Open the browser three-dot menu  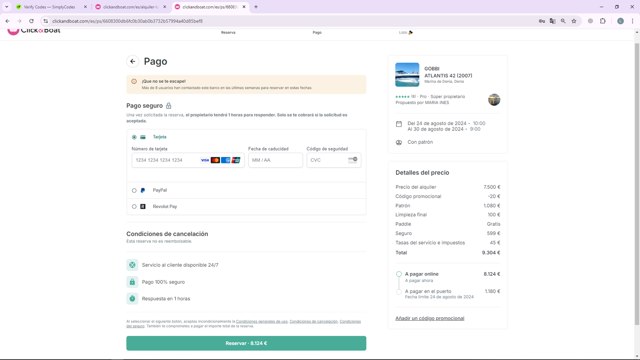pos(632,21)
